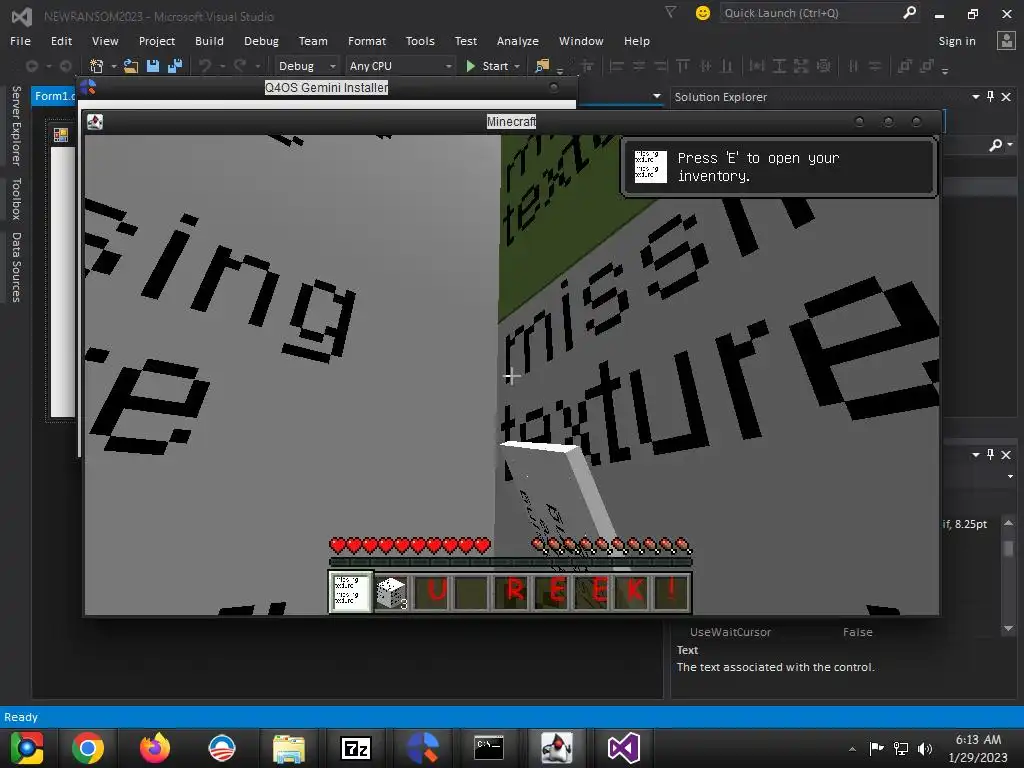
Task: Close the Solution Explorer panel
Action: tap(1006, 97)
